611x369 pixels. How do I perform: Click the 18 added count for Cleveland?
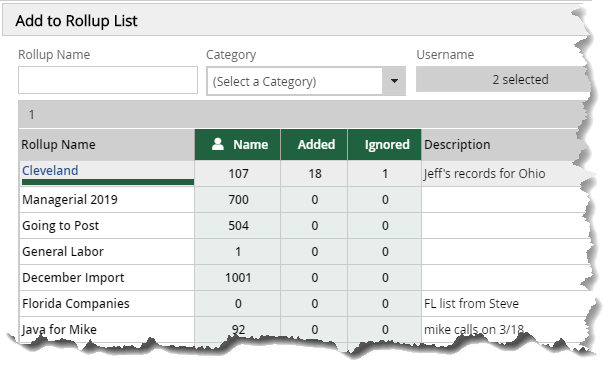point(315,174)
